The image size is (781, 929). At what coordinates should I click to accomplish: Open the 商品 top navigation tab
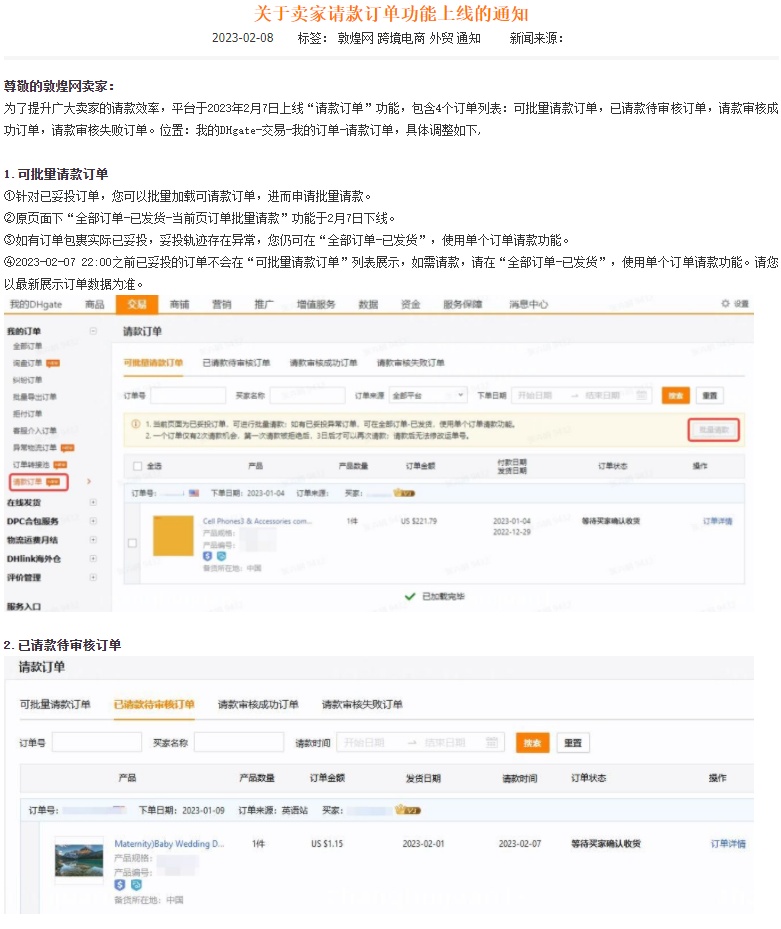coord(95,304)
